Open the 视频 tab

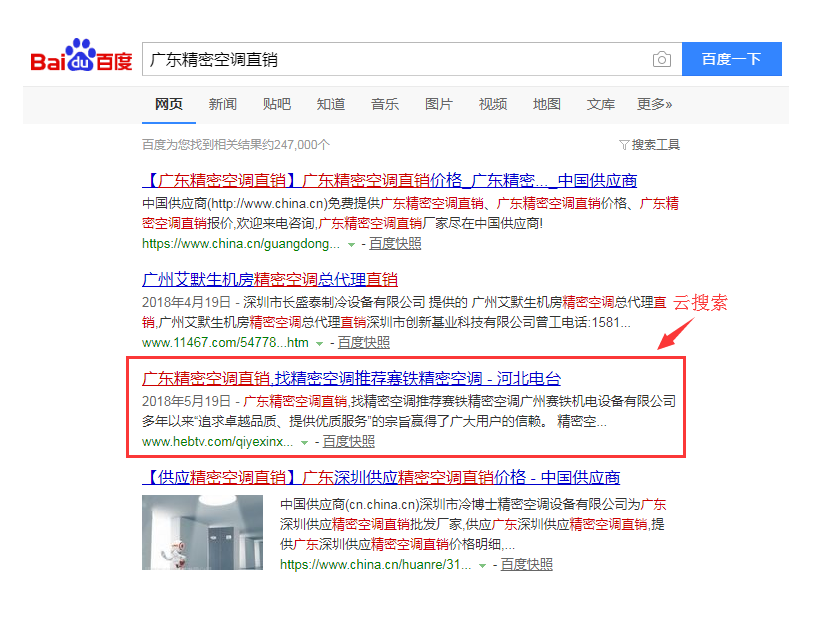click(493, 104)
